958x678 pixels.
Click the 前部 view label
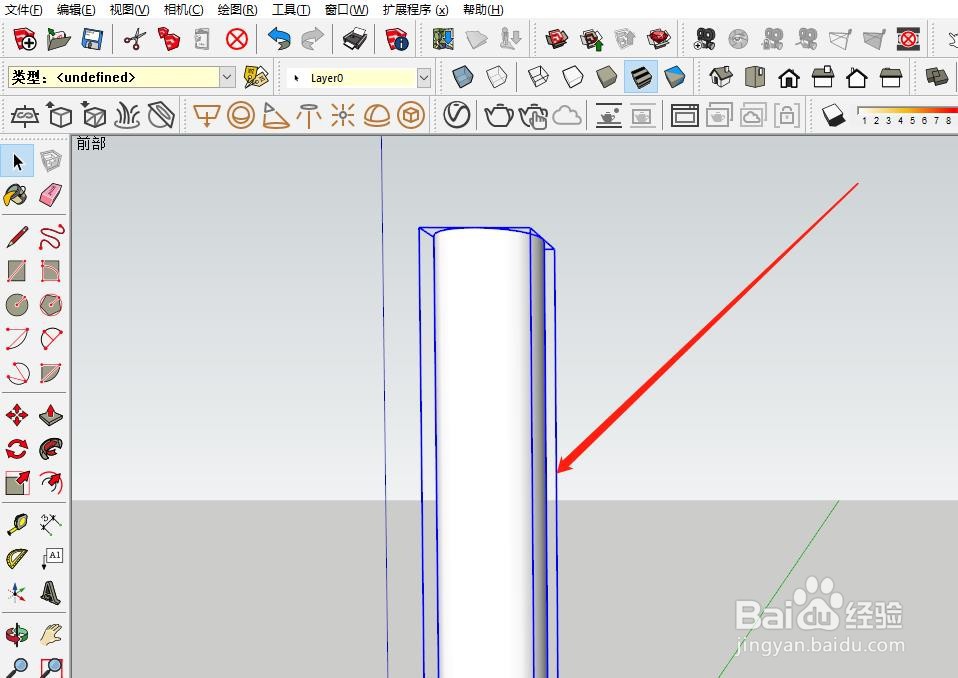coord(91,144)
